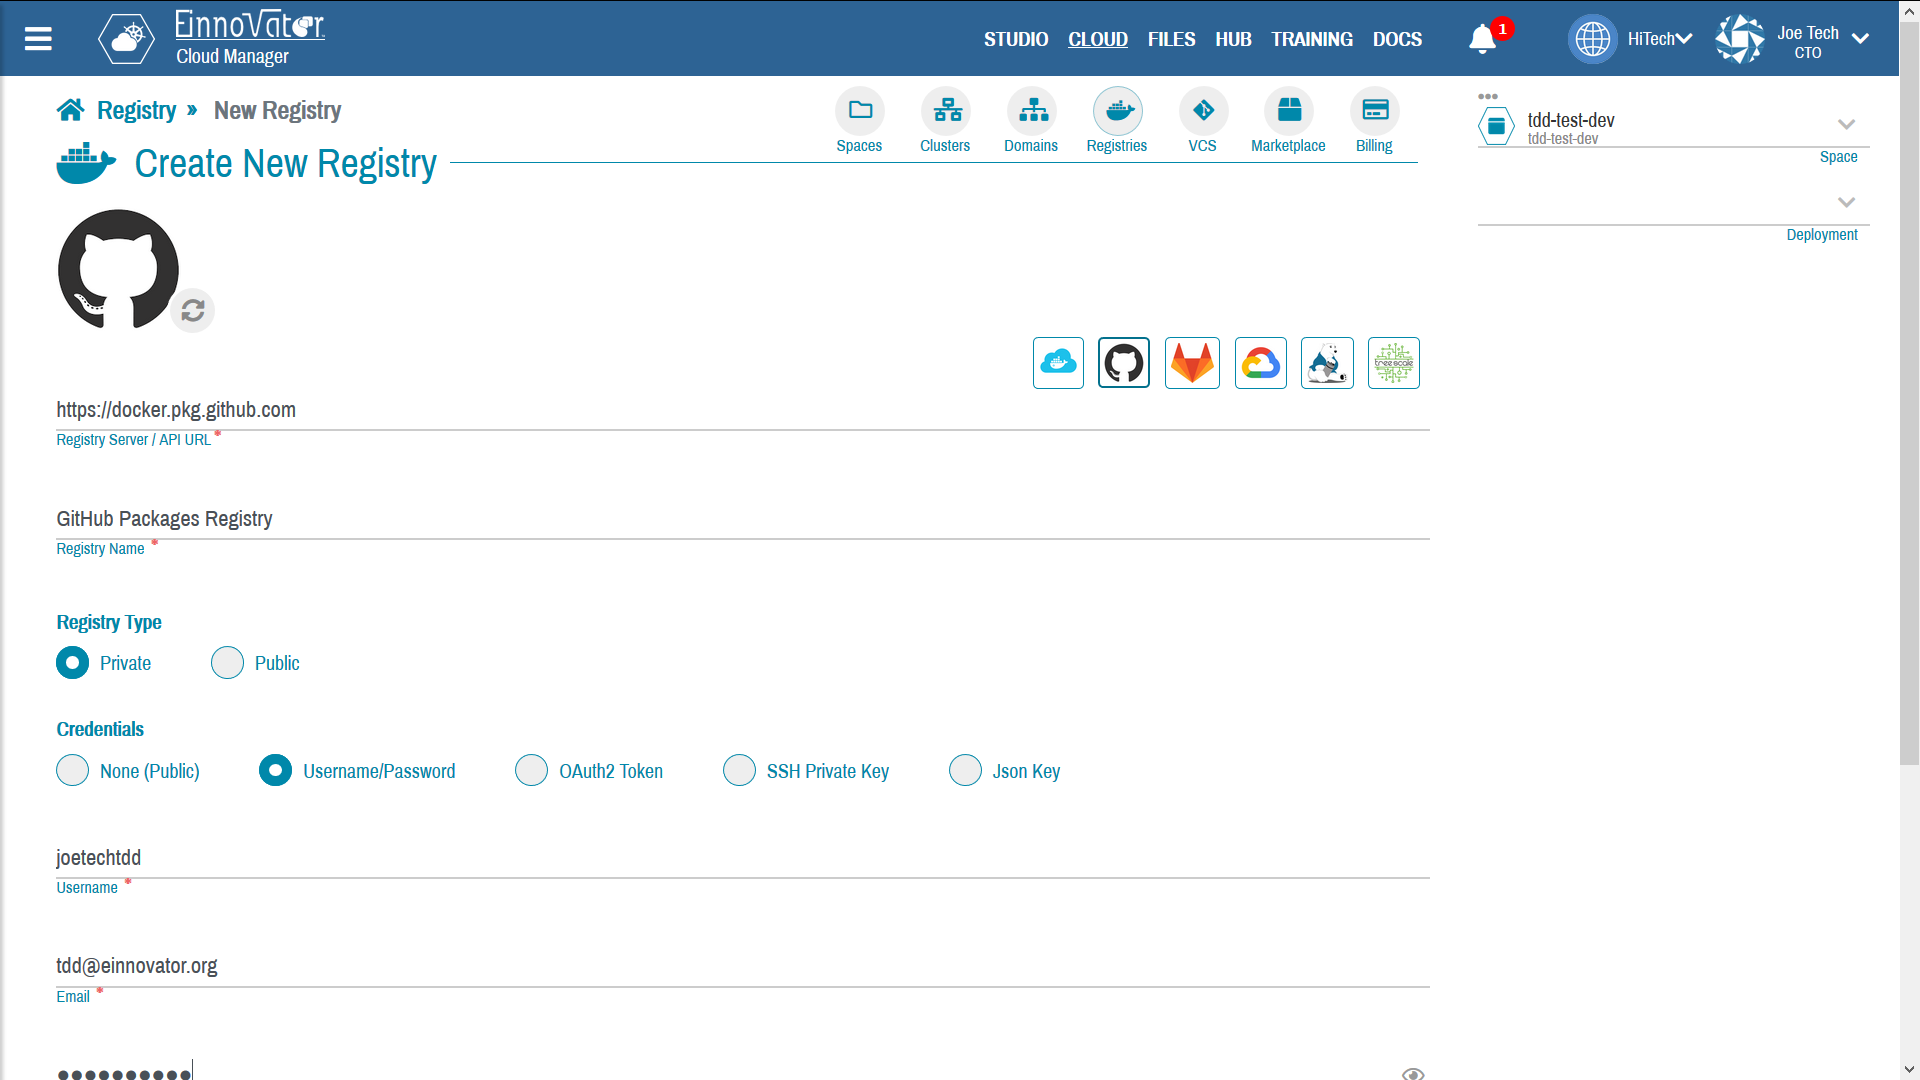Open the Billing icon
Screen dimensions: 1920x1080
pos(1375,110)
